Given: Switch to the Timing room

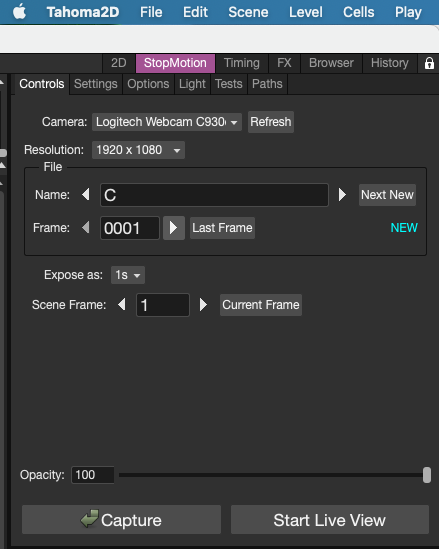Looking at the screenshot, I should pyautogui.click(x=242, y=63).
